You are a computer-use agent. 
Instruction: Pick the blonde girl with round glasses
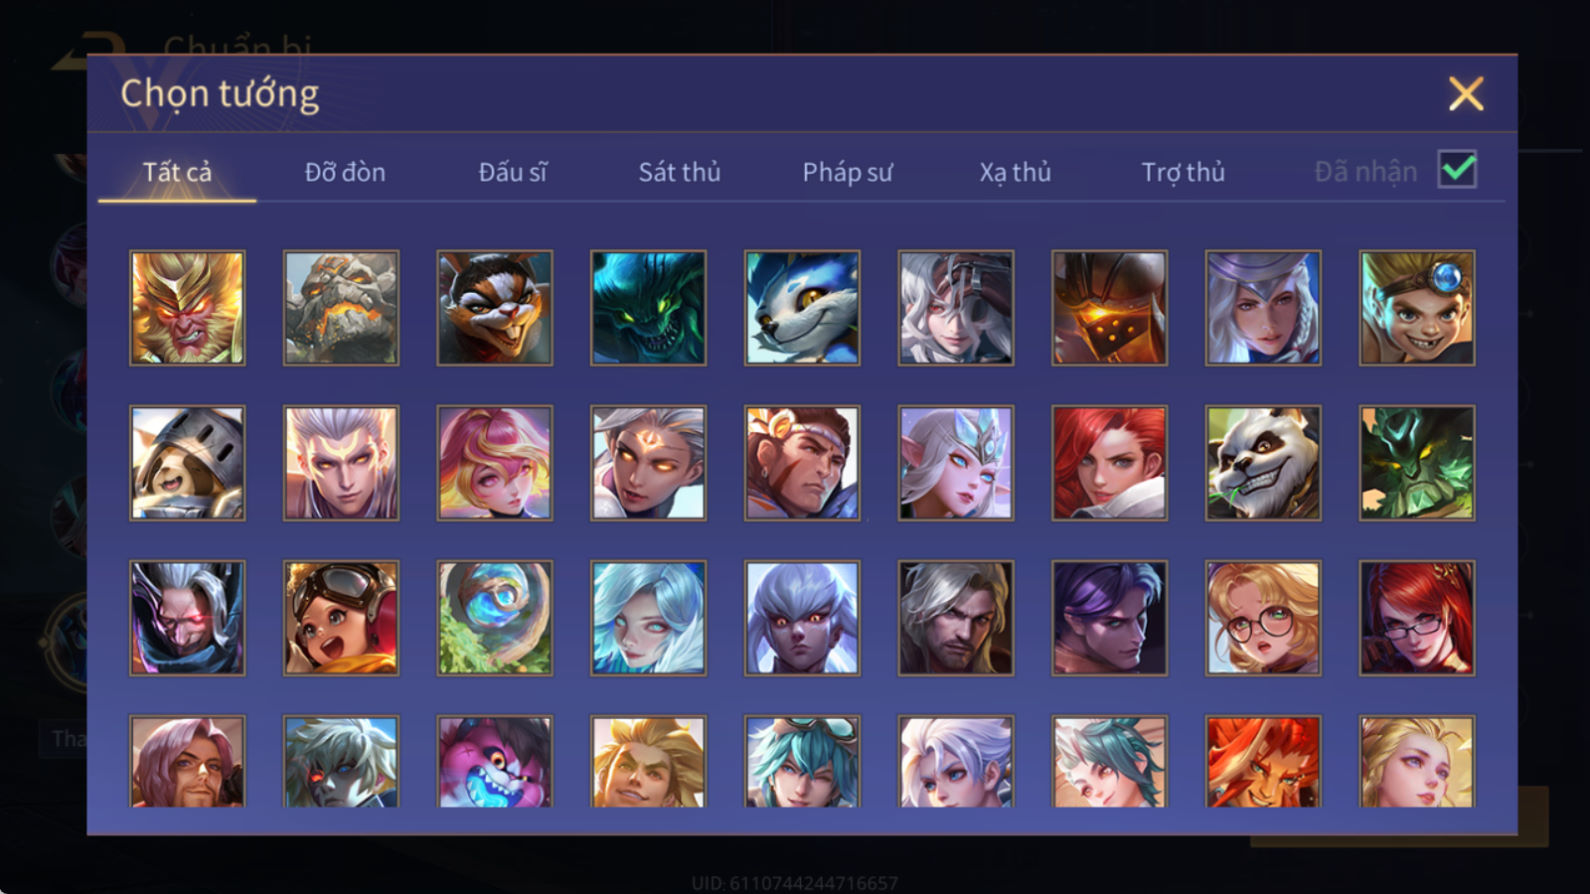tap(1263, 618)
